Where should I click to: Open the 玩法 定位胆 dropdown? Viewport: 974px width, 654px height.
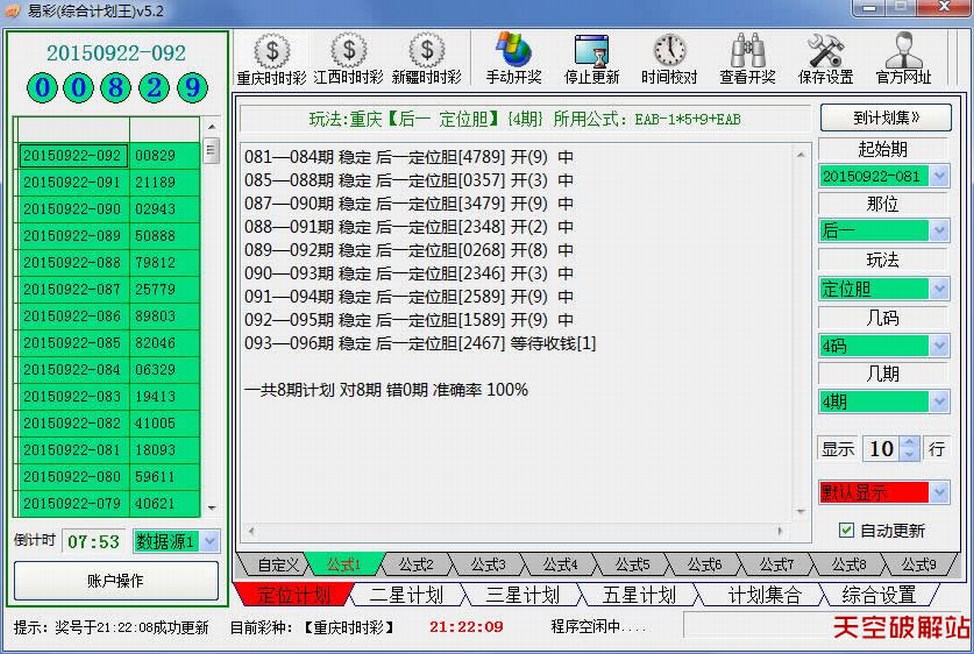click(x=938, y=289)
